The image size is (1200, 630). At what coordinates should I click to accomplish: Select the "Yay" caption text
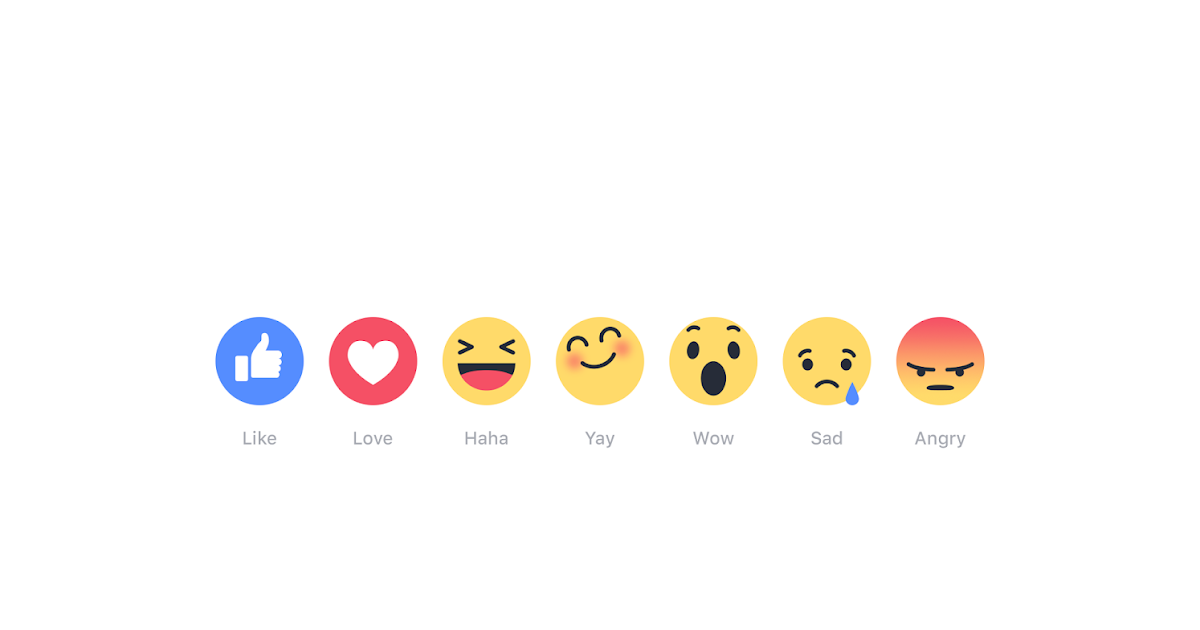[x=600, y=439]
